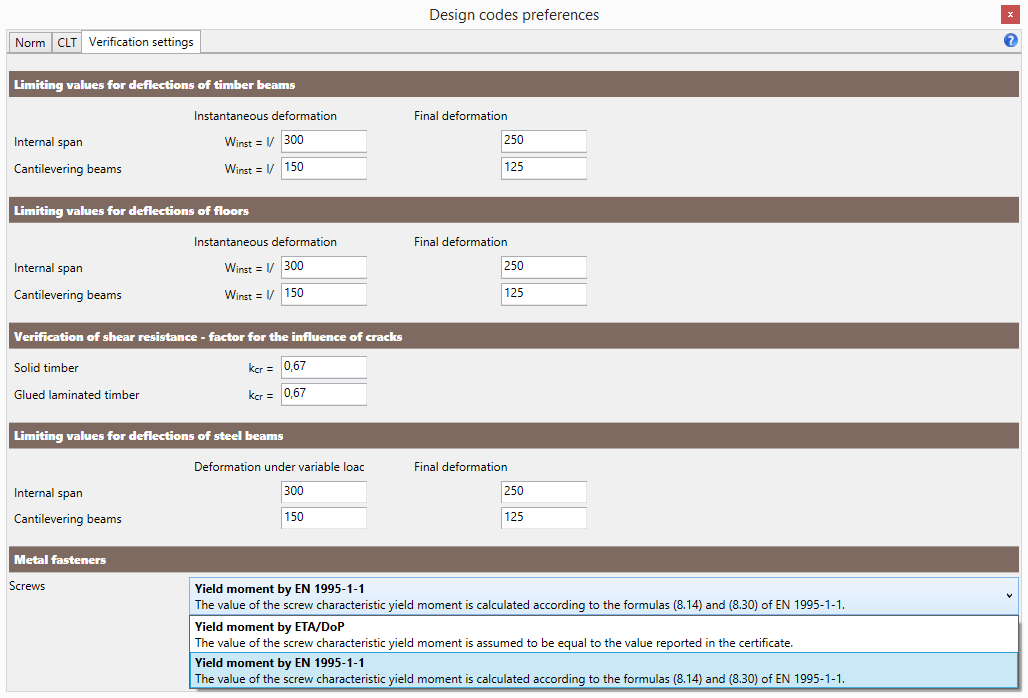Collapse the Screws dropdown arrow
Viewport: 1028px width, 698px height.
point(1009,596)
